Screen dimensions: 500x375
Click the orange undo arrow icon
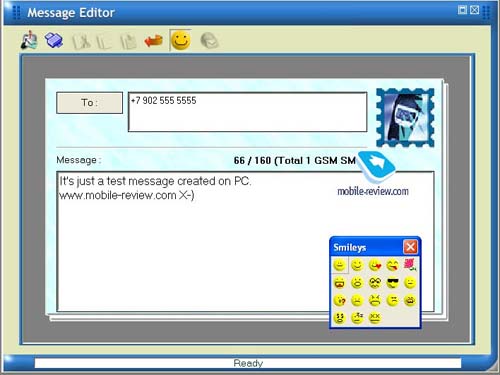tap(154, 41)
